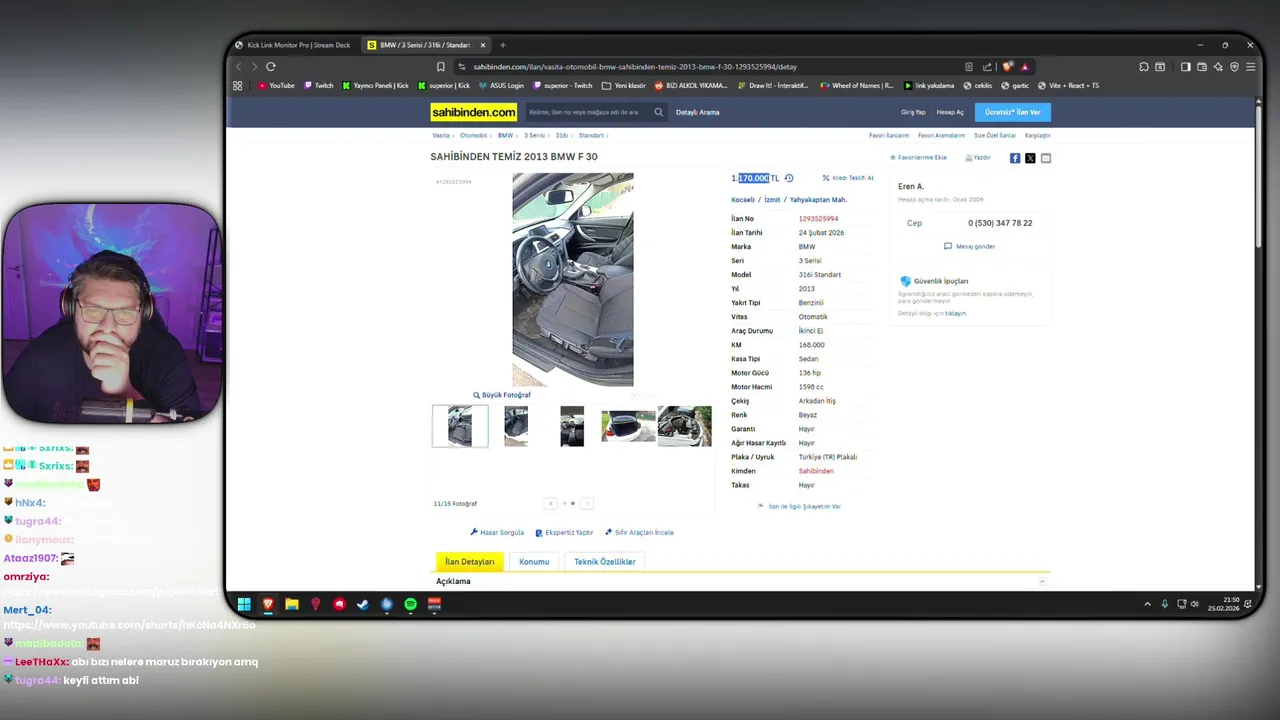Open File Explorer from taskbar
Viewport: 1280px width, 720px height.
(x=292, y=604)
